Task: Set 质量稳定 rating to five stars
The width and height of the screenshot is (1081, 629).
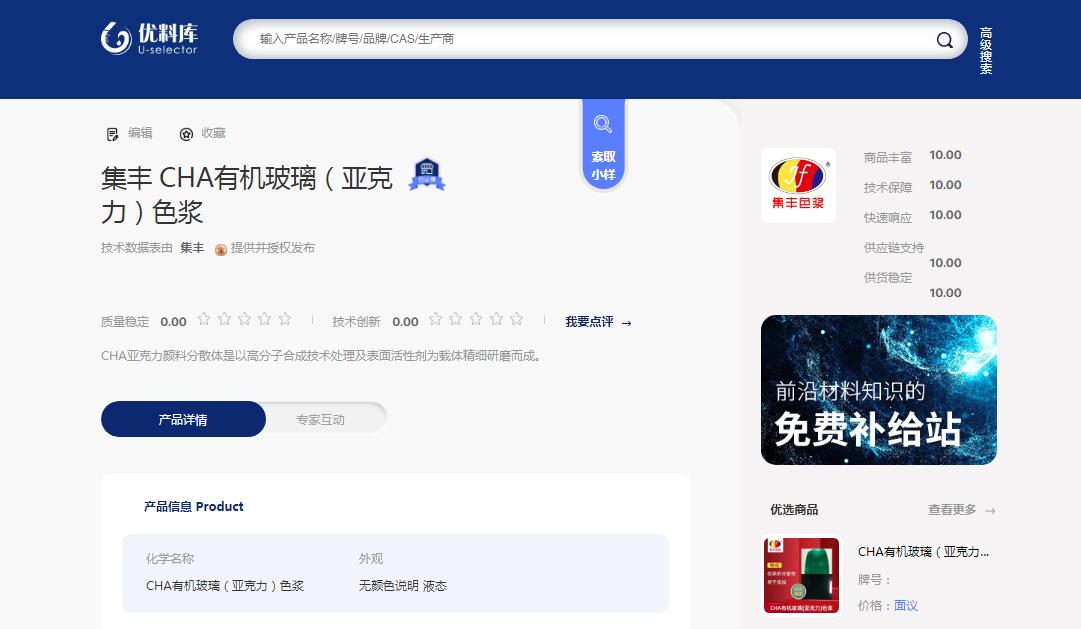Action: [x=285, y=319]
